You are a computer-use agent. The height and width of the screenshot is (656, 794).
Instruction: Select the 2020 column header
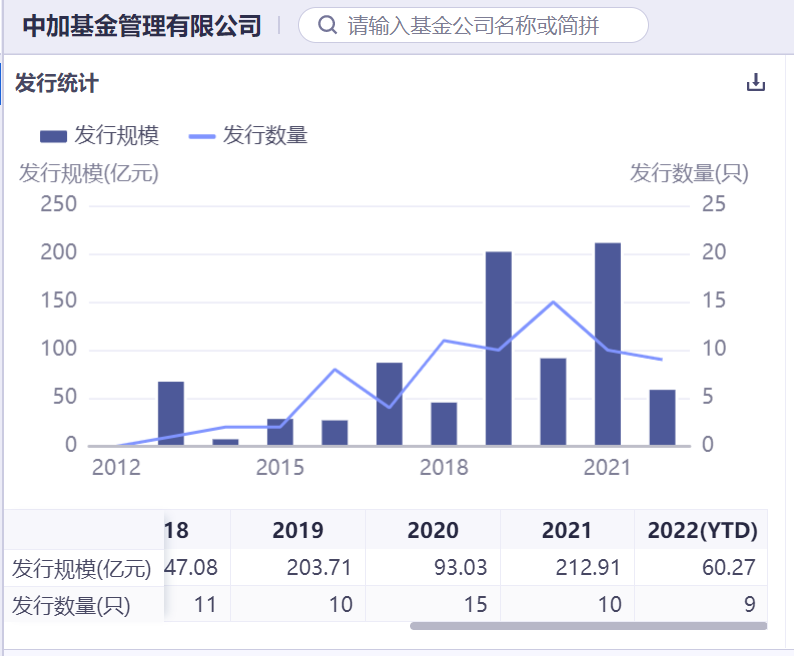click(x=433, y=530)
